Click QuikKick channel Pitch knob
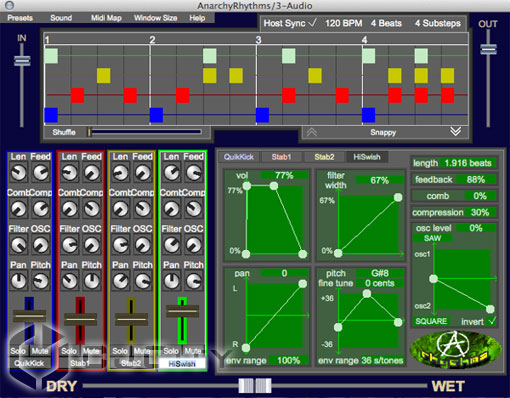Viewport: 510px width, 398px height. point(41,281)
